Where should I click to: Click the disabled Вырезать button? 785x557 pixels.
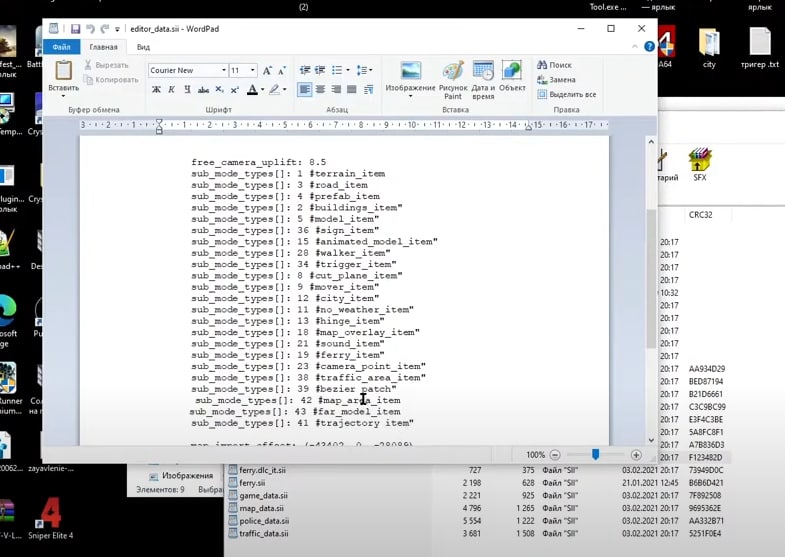[x=106, y=65]
